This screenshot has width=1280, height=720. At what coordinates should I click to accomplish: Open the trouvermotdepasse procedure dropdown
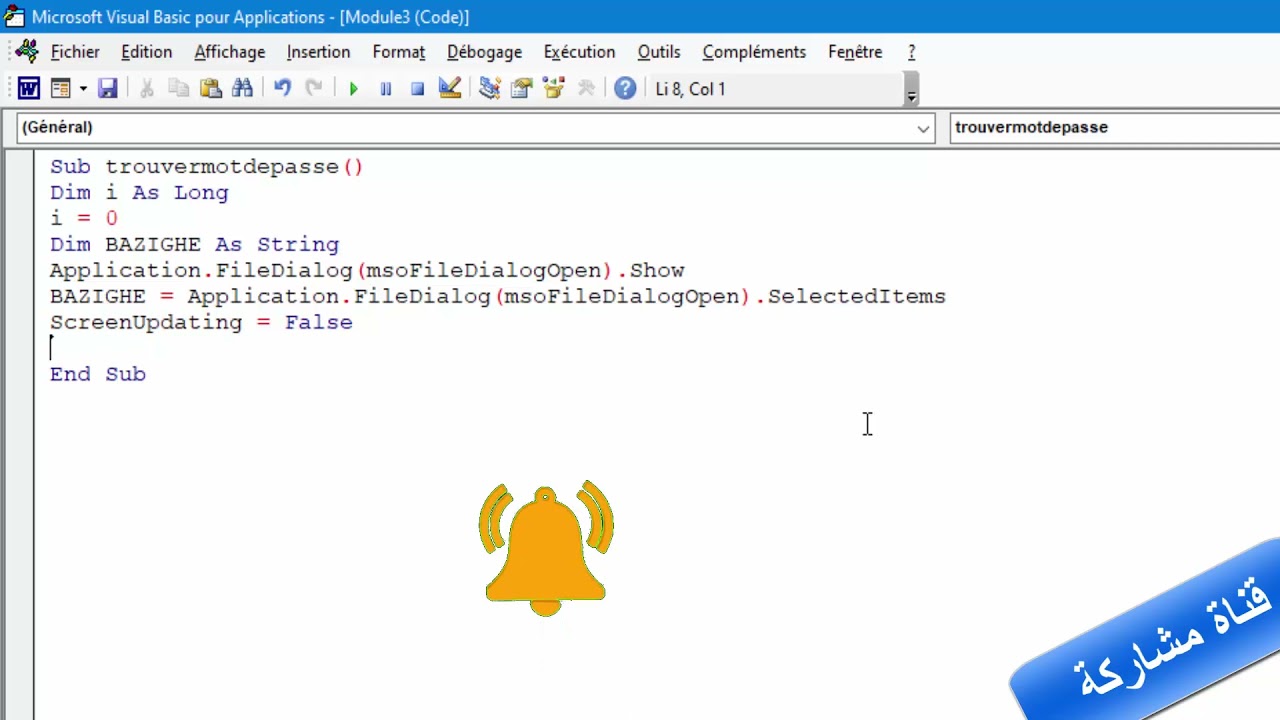click(x=1114, y=127)
